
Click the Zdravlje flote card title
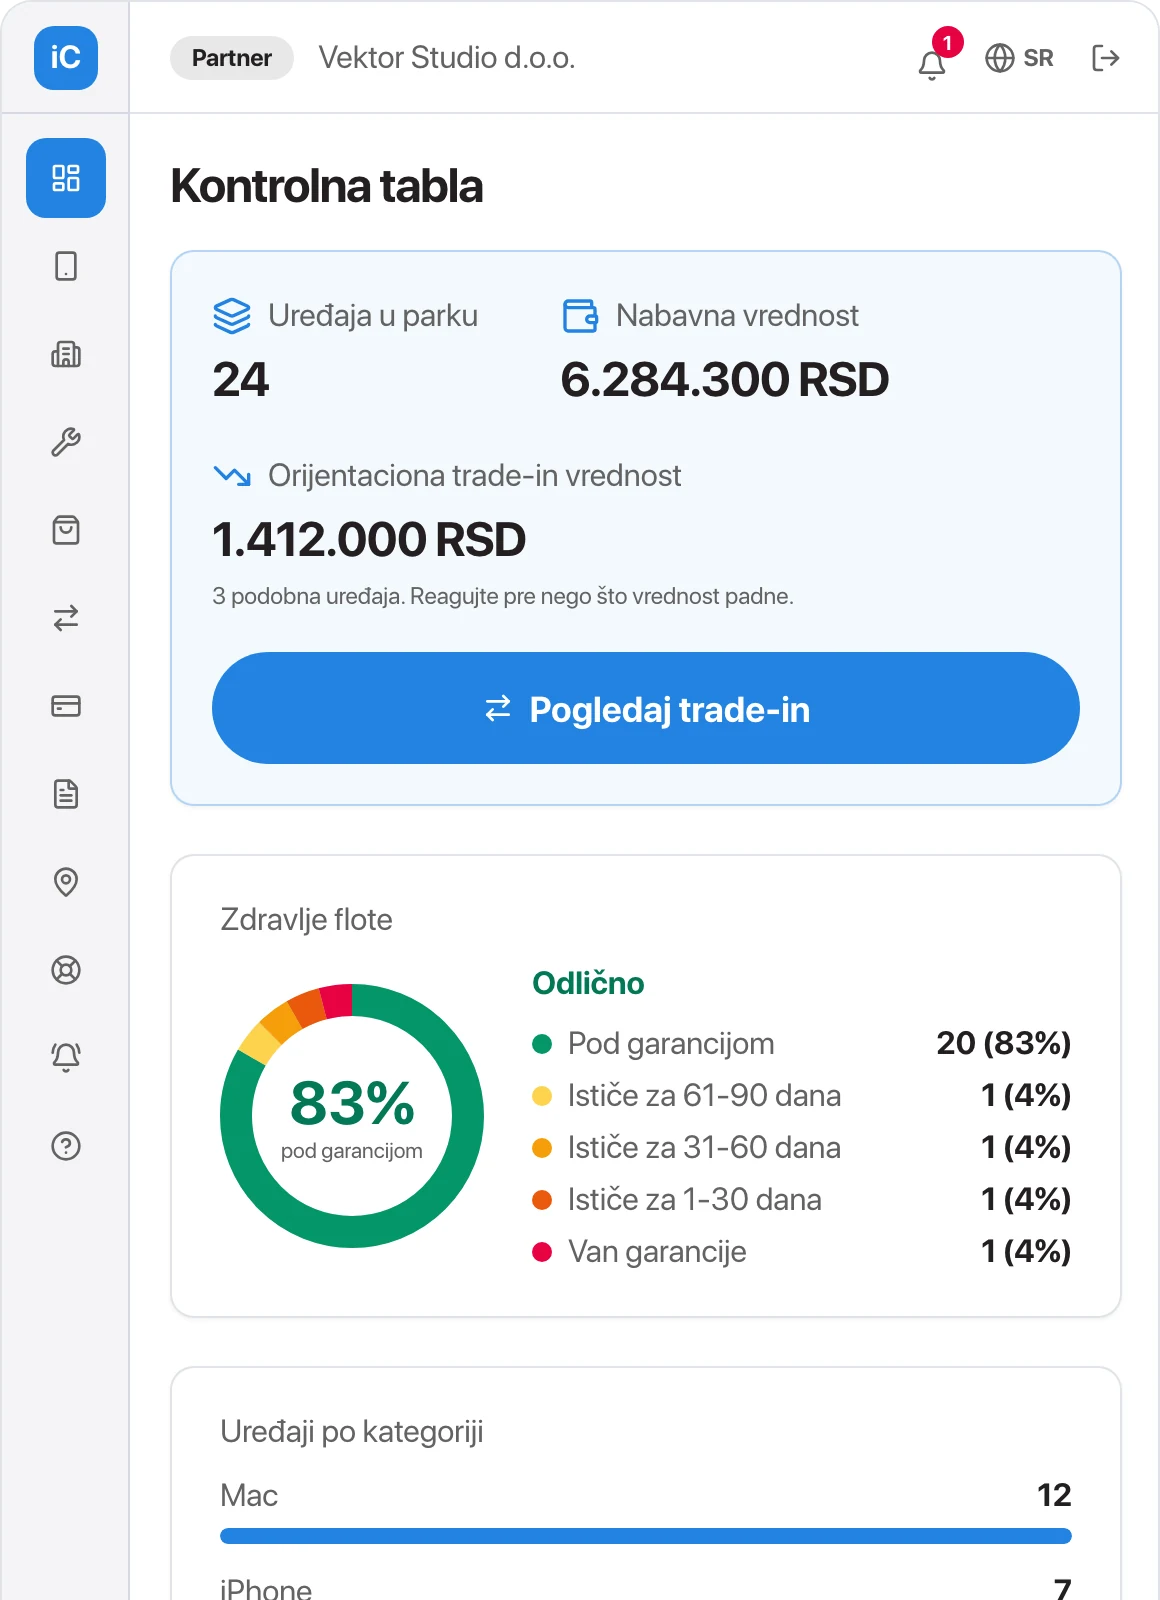click(x=306, y=920)
